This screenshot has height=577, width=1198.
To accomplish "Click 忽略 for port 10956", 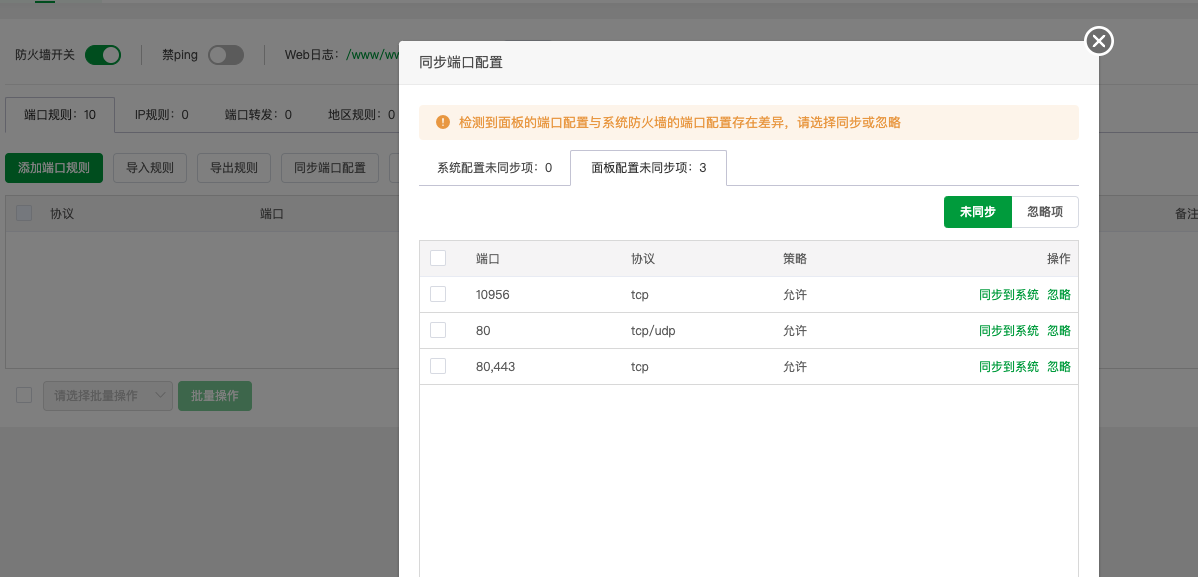I will pos(1059,294).
